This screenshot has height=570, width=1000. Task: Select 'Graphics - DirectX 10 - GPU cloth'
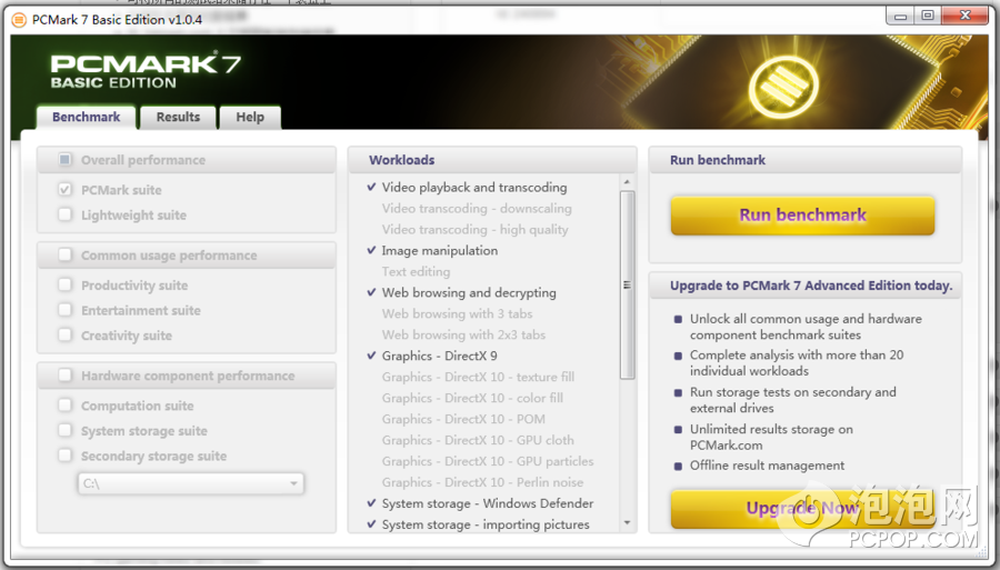(x=478, y=440)
